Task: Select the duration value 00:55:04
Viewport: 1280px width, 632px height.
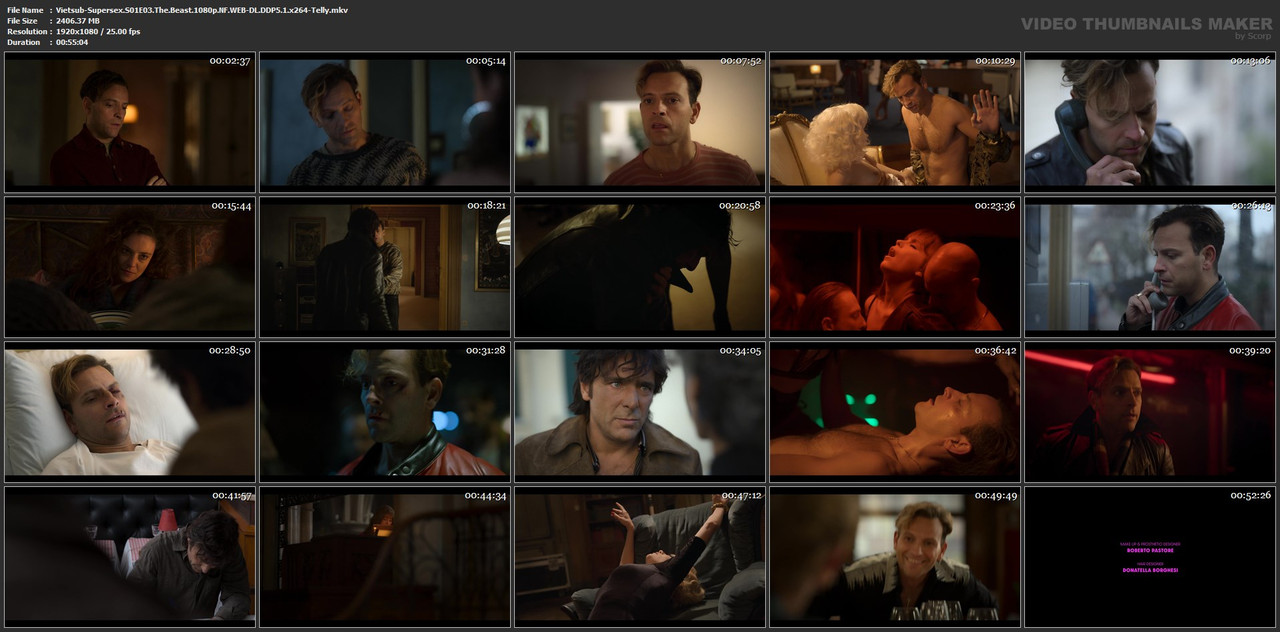Action: point(72,42)
